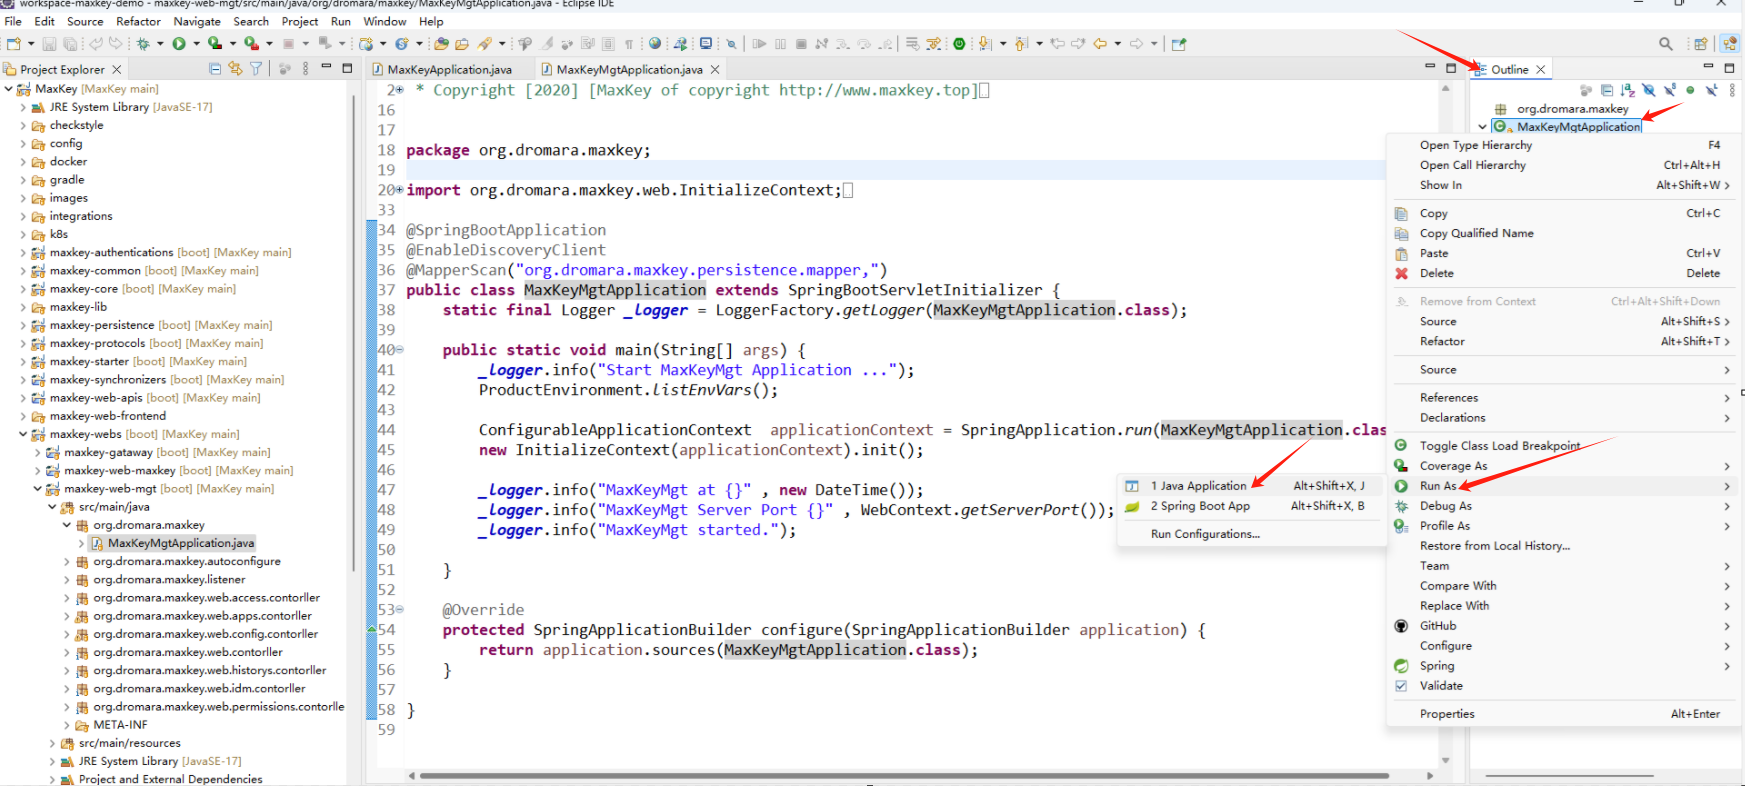Click the Save icon in the toolbar
Viewport: 1745px width, 786px height.
pos(49,44)
